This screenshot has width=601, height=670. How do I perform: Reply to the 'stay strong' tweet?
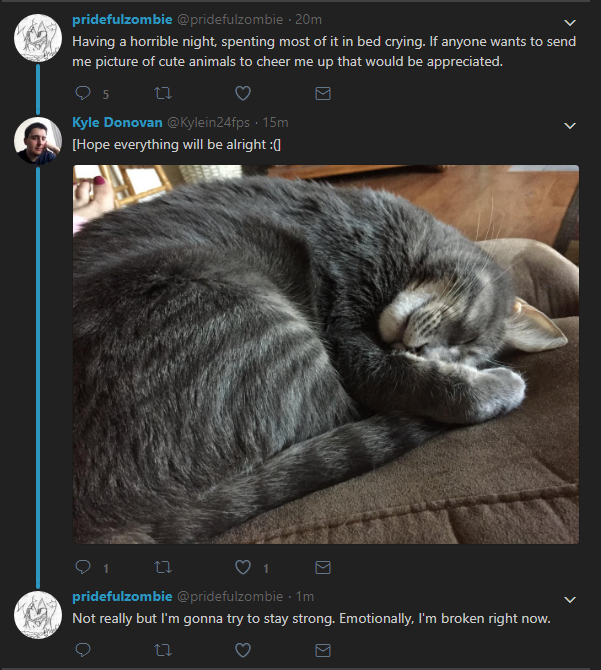point(83,650)
